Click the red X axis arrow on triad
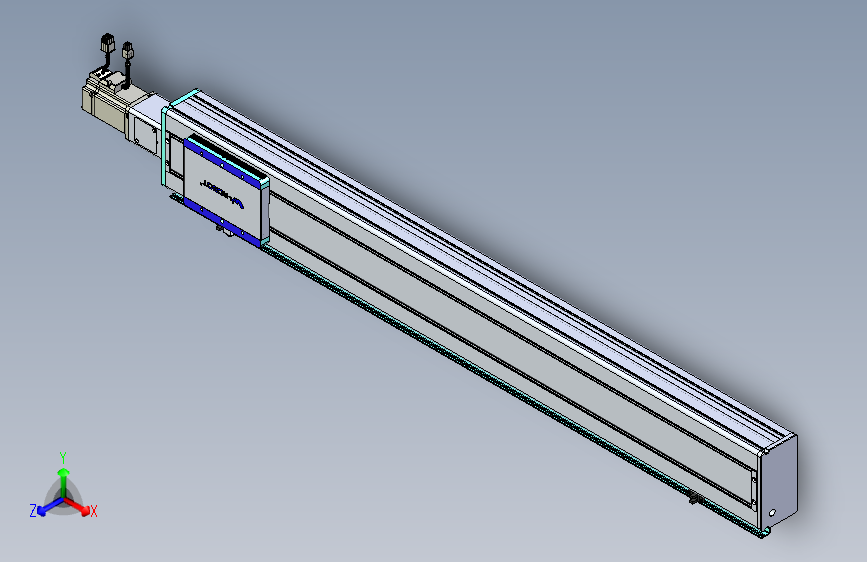This screenshot has height=562, width=867. 79,507
